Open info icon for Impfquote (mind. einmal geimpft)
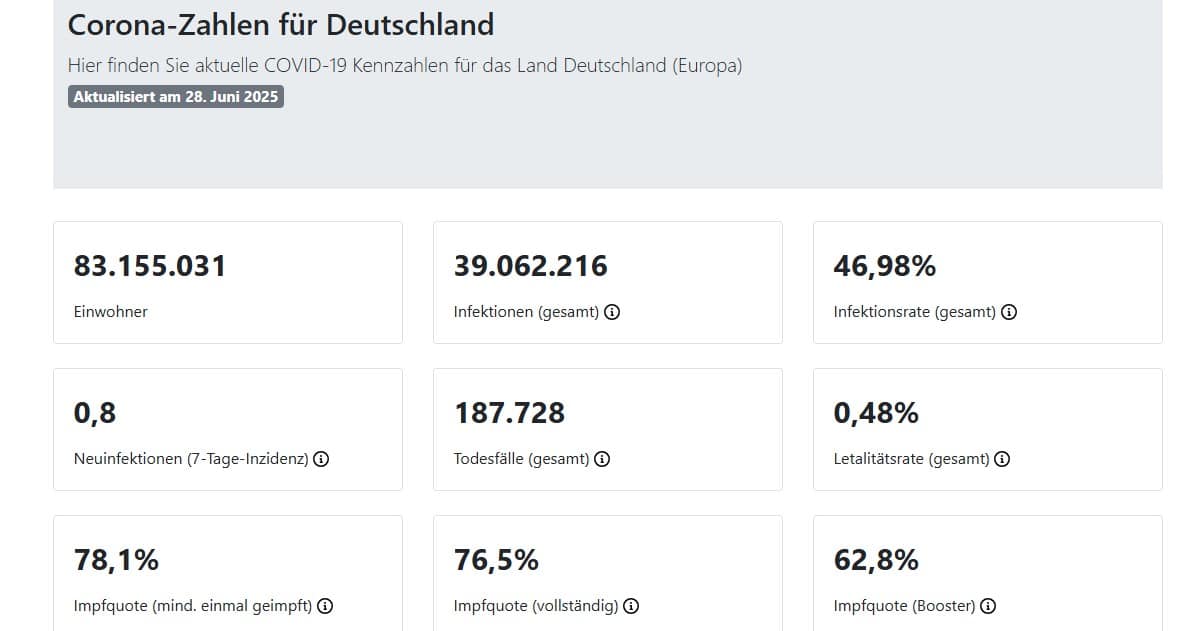This screenshot has width=1196, height=631. click(x=325, y=606)
